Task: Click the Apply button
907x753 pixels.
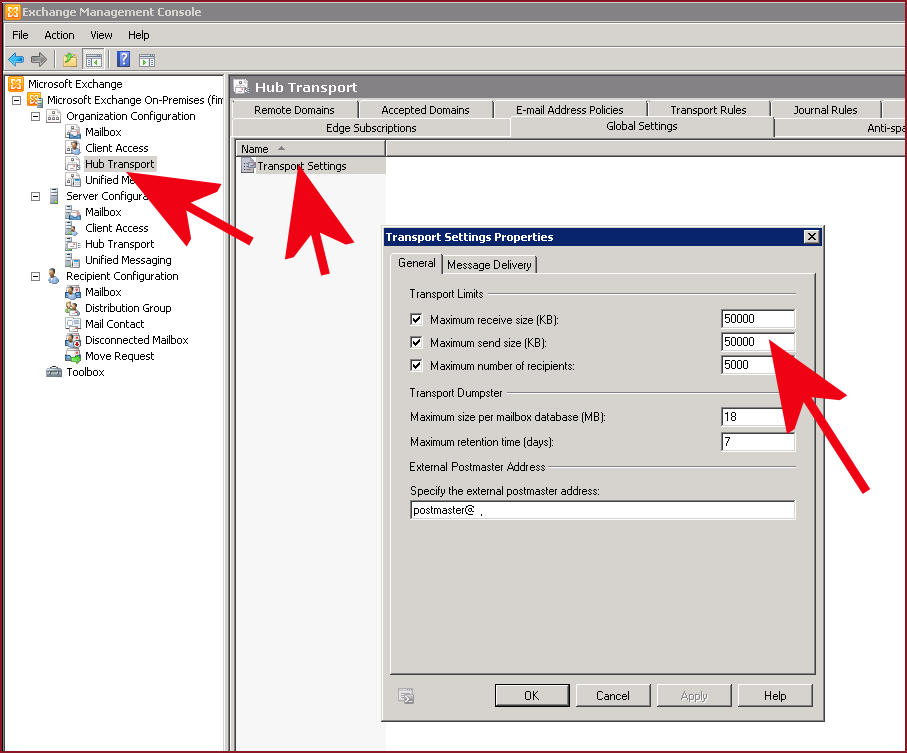Action: point(694,696)
